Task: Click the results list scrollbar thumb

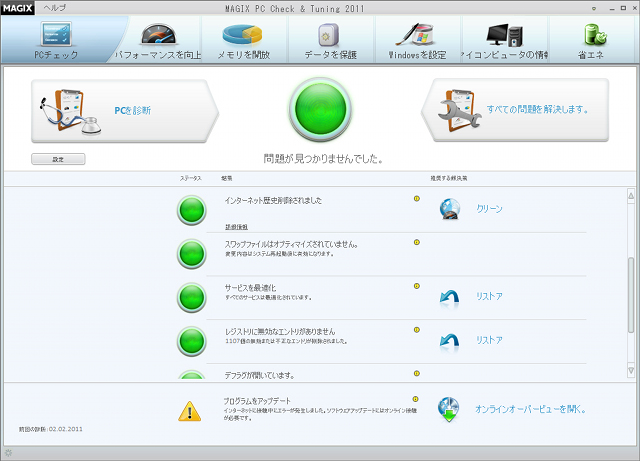Action: [631, 294]
